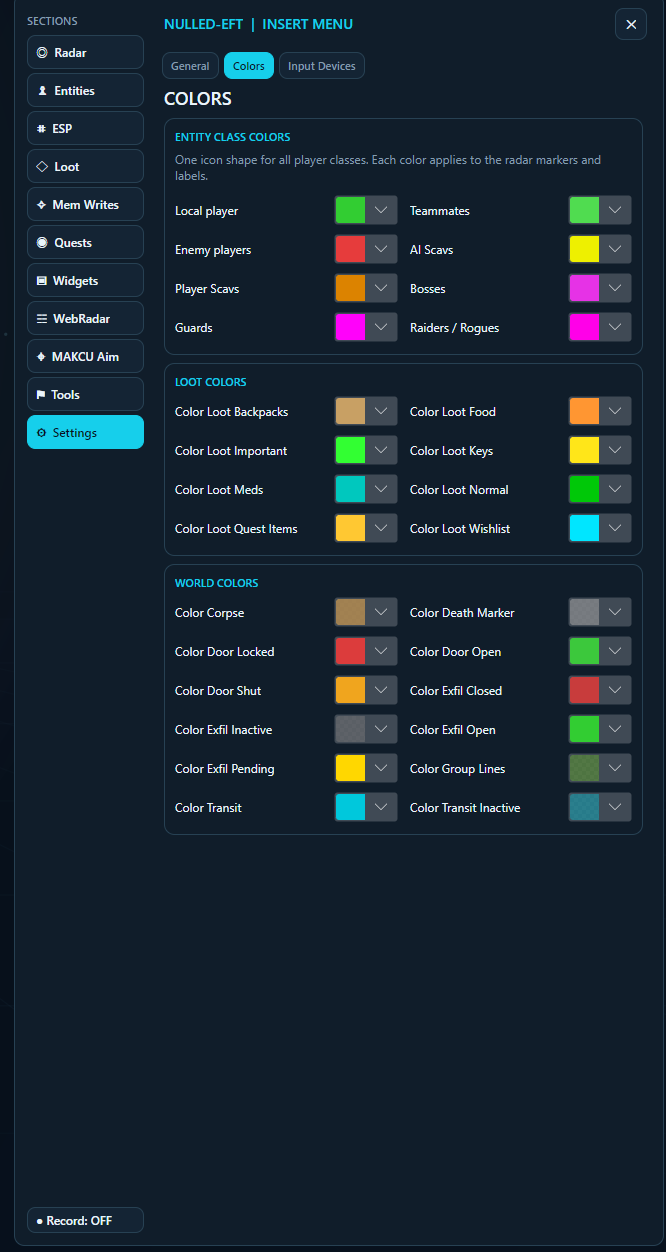Click the SECTIONS sidebar label
This screenshot has width=666, height=1252.
(52, 21)
